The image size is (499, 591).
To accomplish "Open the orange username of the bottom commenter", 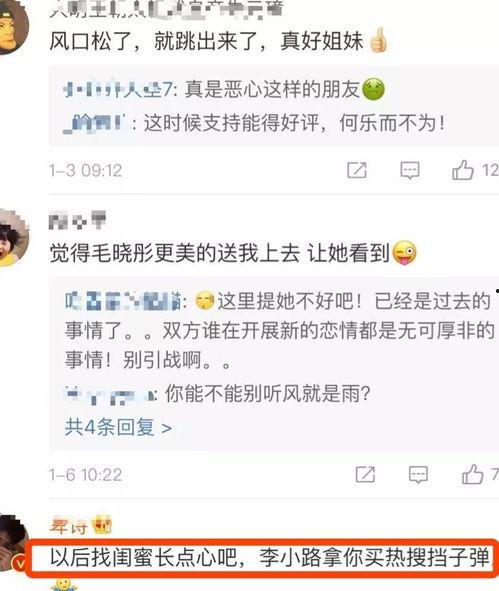I will (x=69, y=527).
